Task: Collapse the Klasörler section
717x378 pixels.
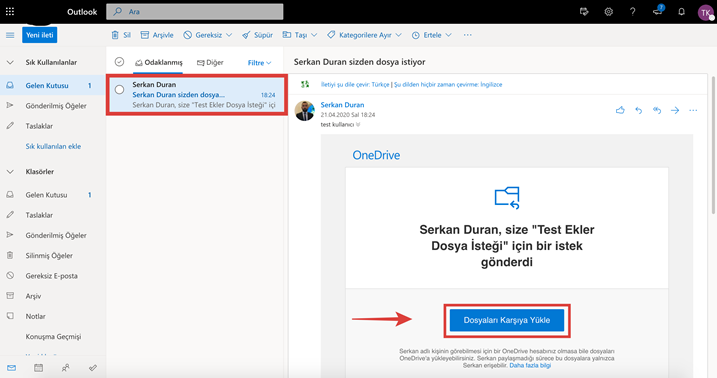Action: 10,171
